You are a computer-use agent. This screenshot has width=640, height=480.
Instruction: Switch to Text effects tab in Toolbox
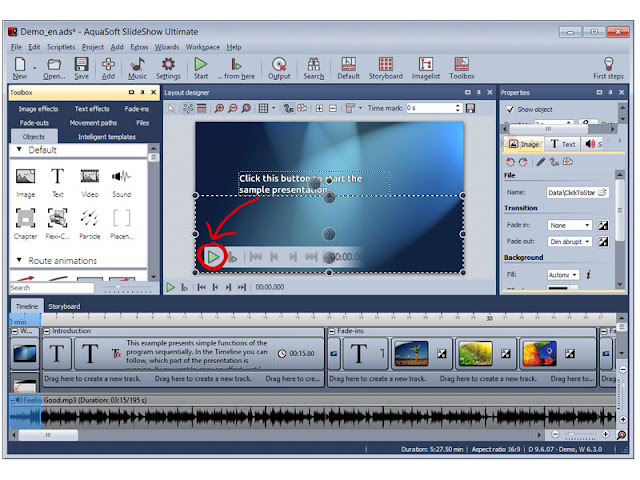pyautogui.click(x=92, y=109)
